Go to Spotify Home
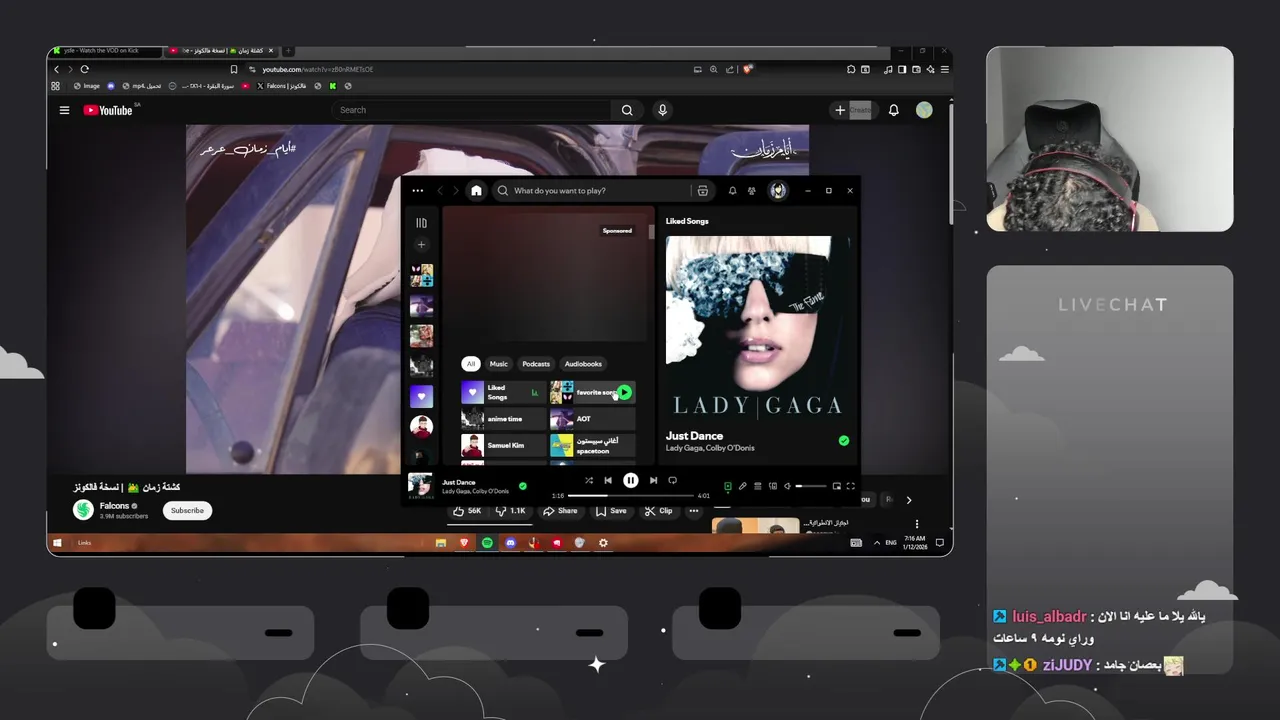The image size is (1280, 720). pyautogui.click(x=476, y=191)
